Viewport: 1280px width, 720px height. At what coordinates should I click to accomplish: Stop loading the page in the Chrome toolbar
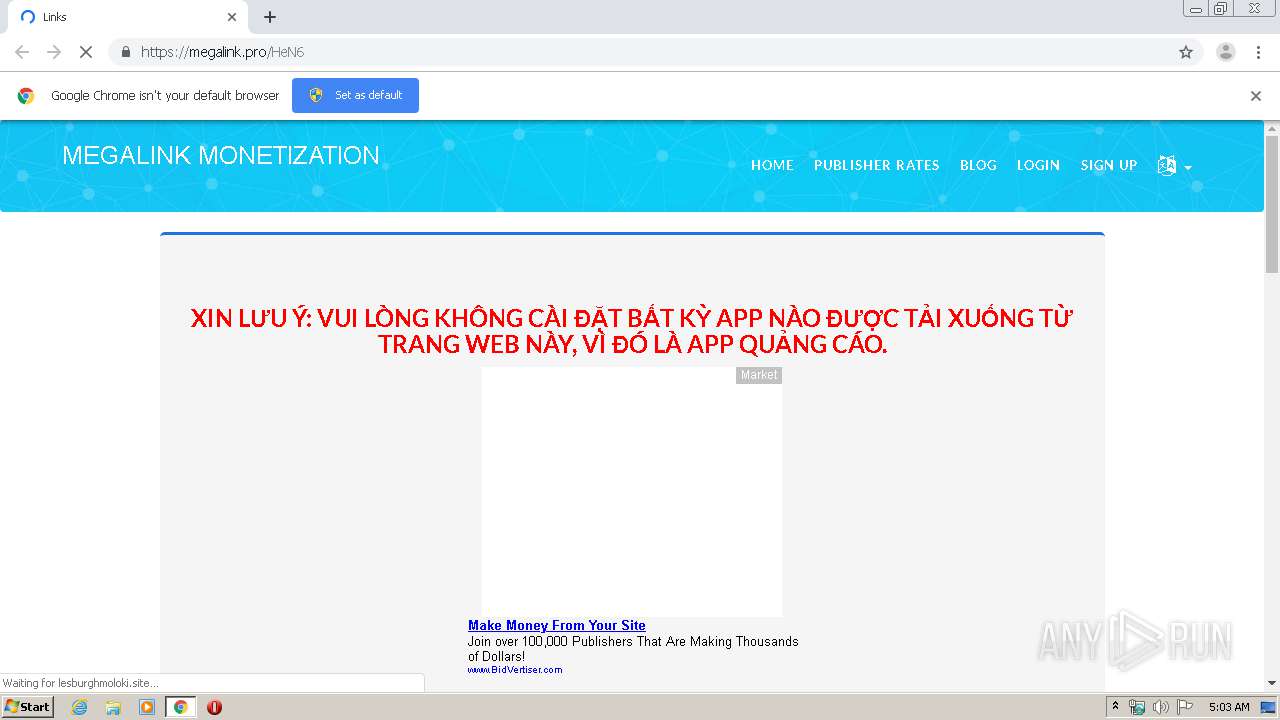coord(86,52)
